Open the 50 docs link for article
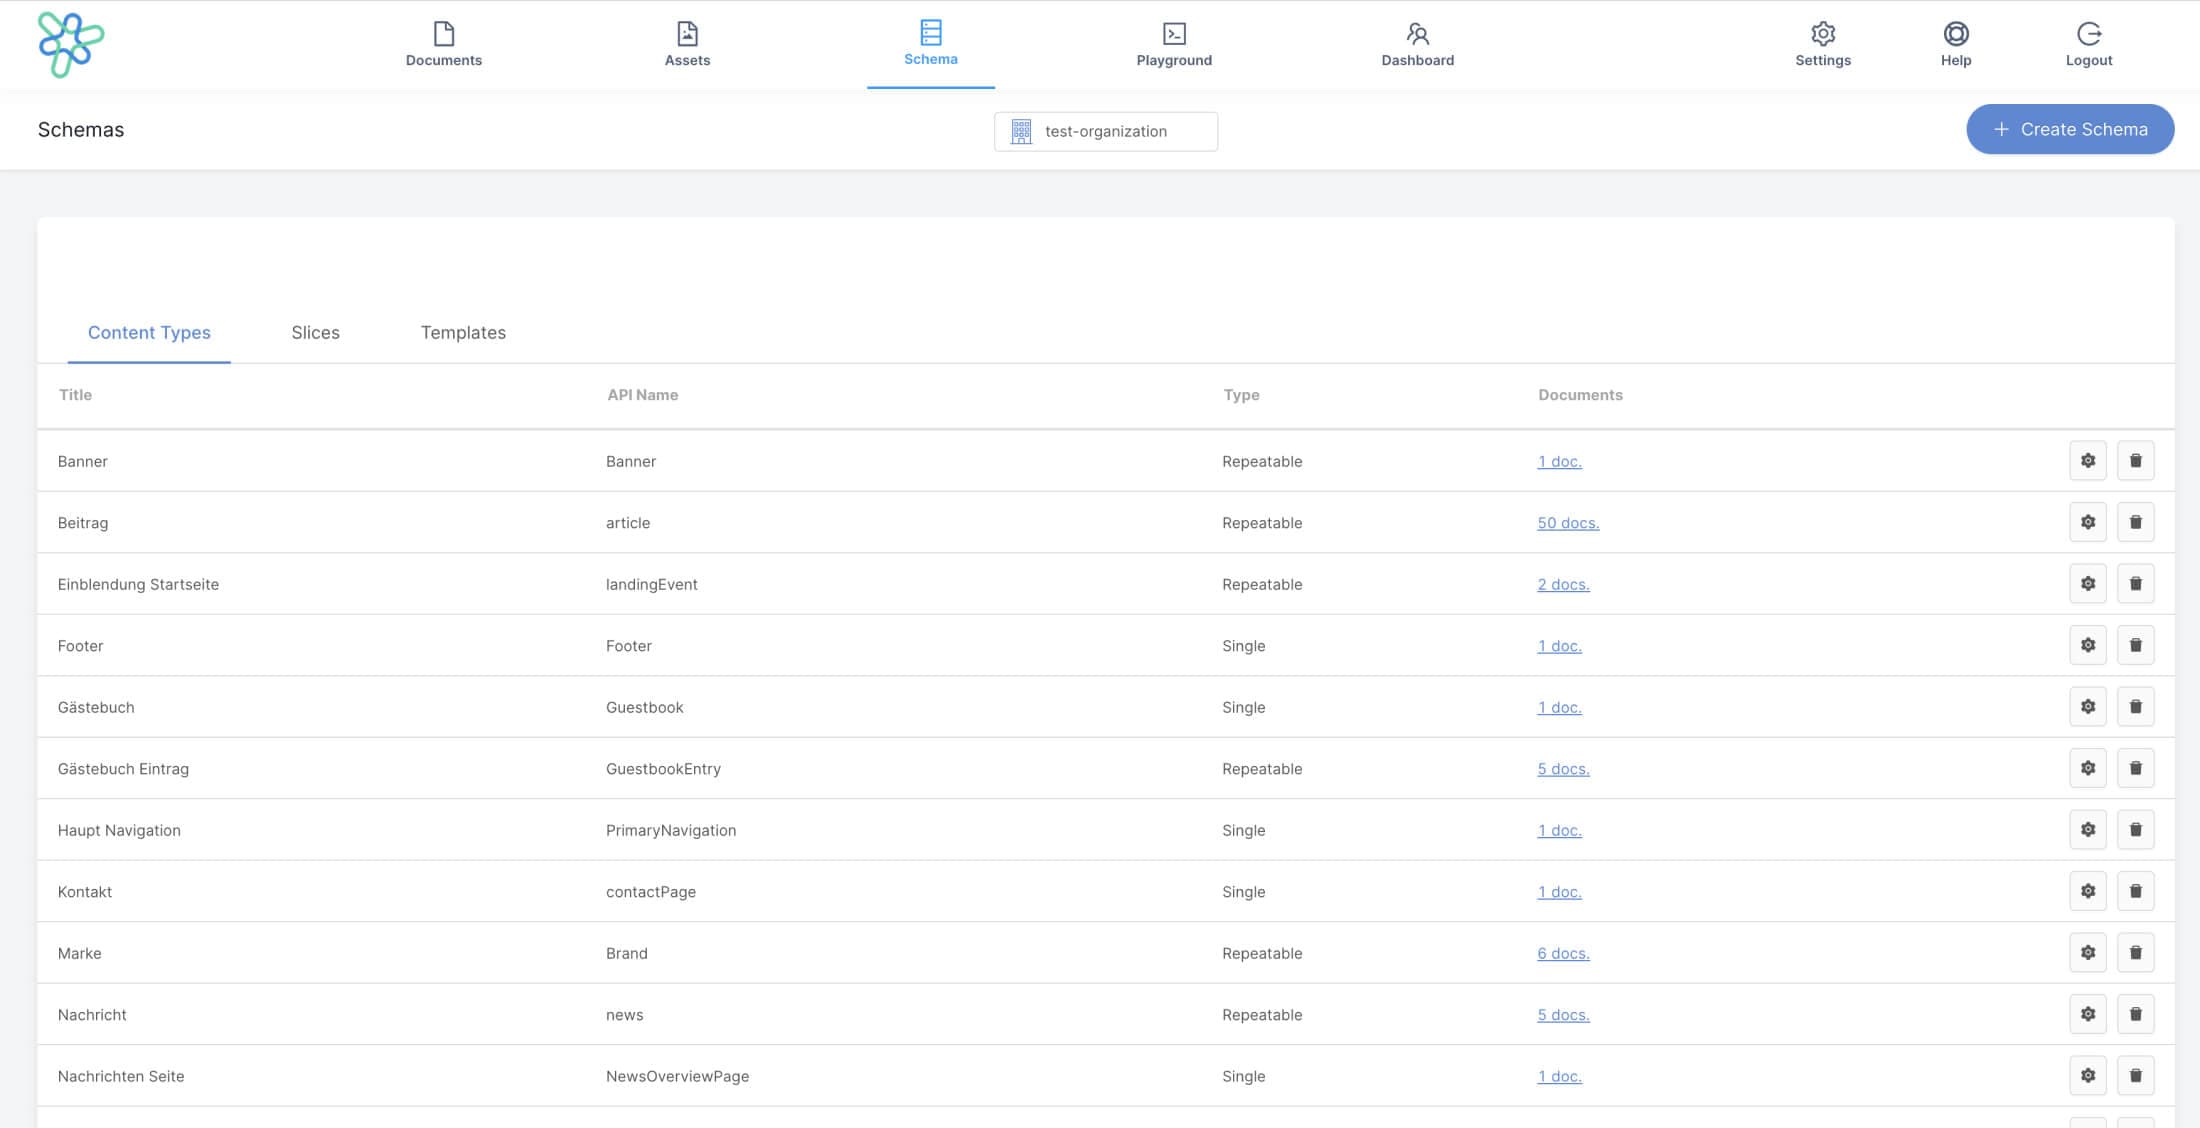This screenshot has width=2200, height=1128. [x=1568, y=522]
